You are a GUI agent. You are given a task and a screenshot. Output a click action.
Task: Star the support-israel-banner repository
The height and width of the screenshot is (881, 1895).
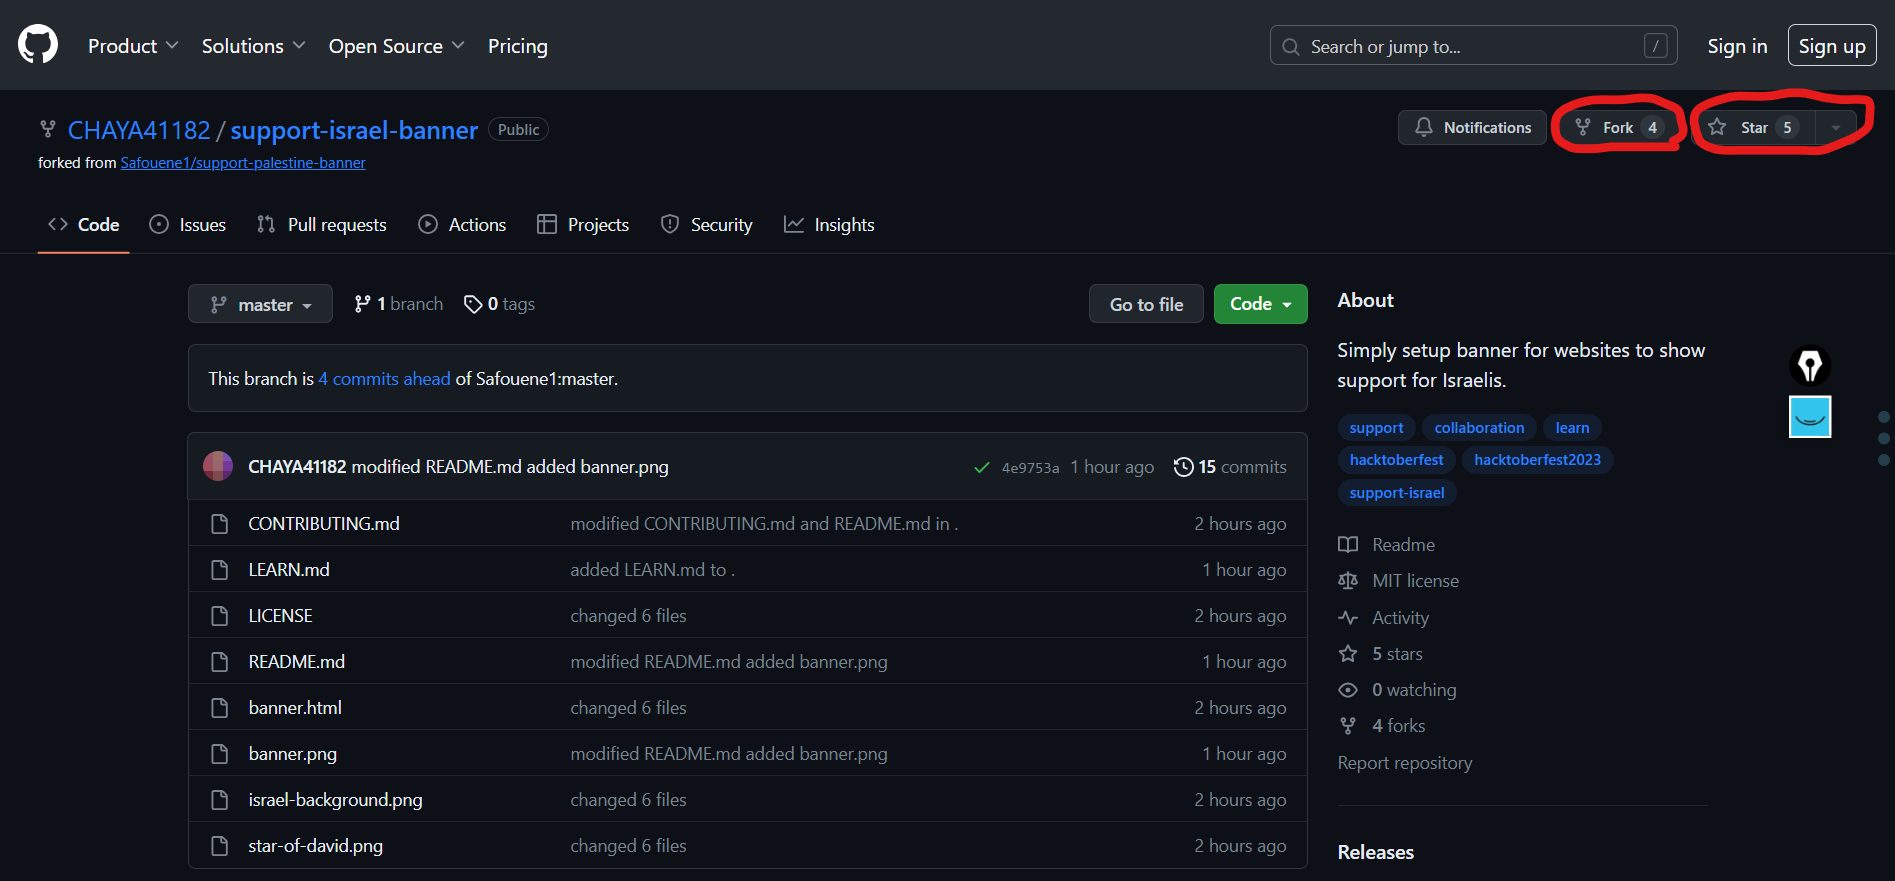(1753, 128)
